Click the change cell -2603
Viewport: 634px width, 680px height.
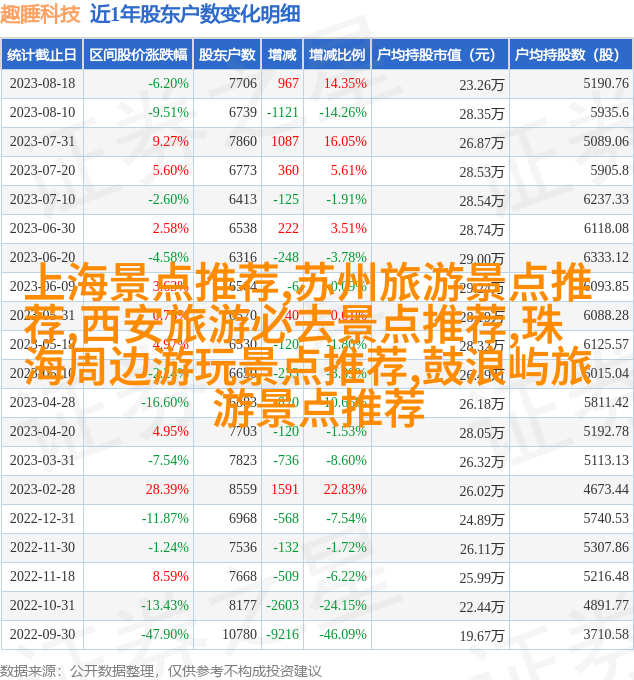[282, 606]
